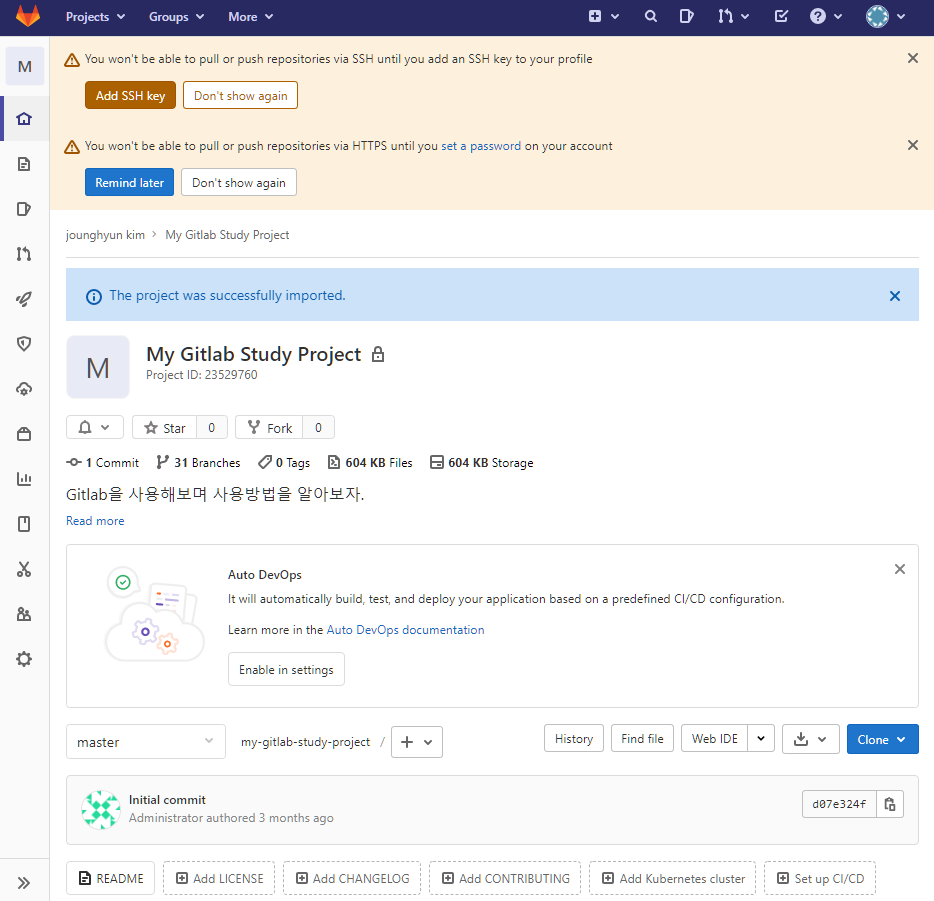The image size is (934, 901).
Task: Click the History button
Action: (574, 738)
